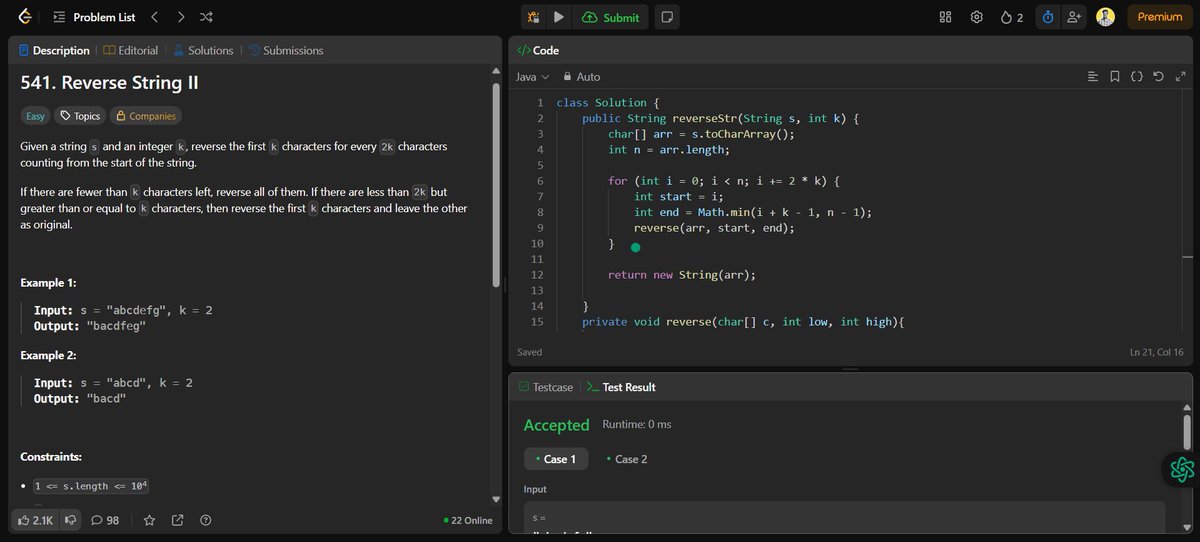Image resolution: width=1200 pixels, height=542 pixels.
Task: Reset code with the undo arrow icon
Action: [1158, 77]
